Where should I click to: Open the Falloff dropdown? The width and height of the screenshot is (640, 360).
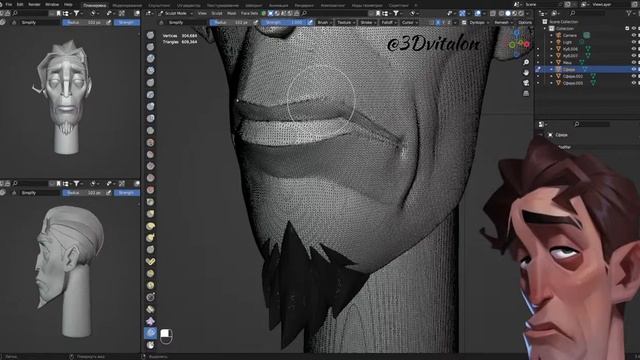(388, 22)
